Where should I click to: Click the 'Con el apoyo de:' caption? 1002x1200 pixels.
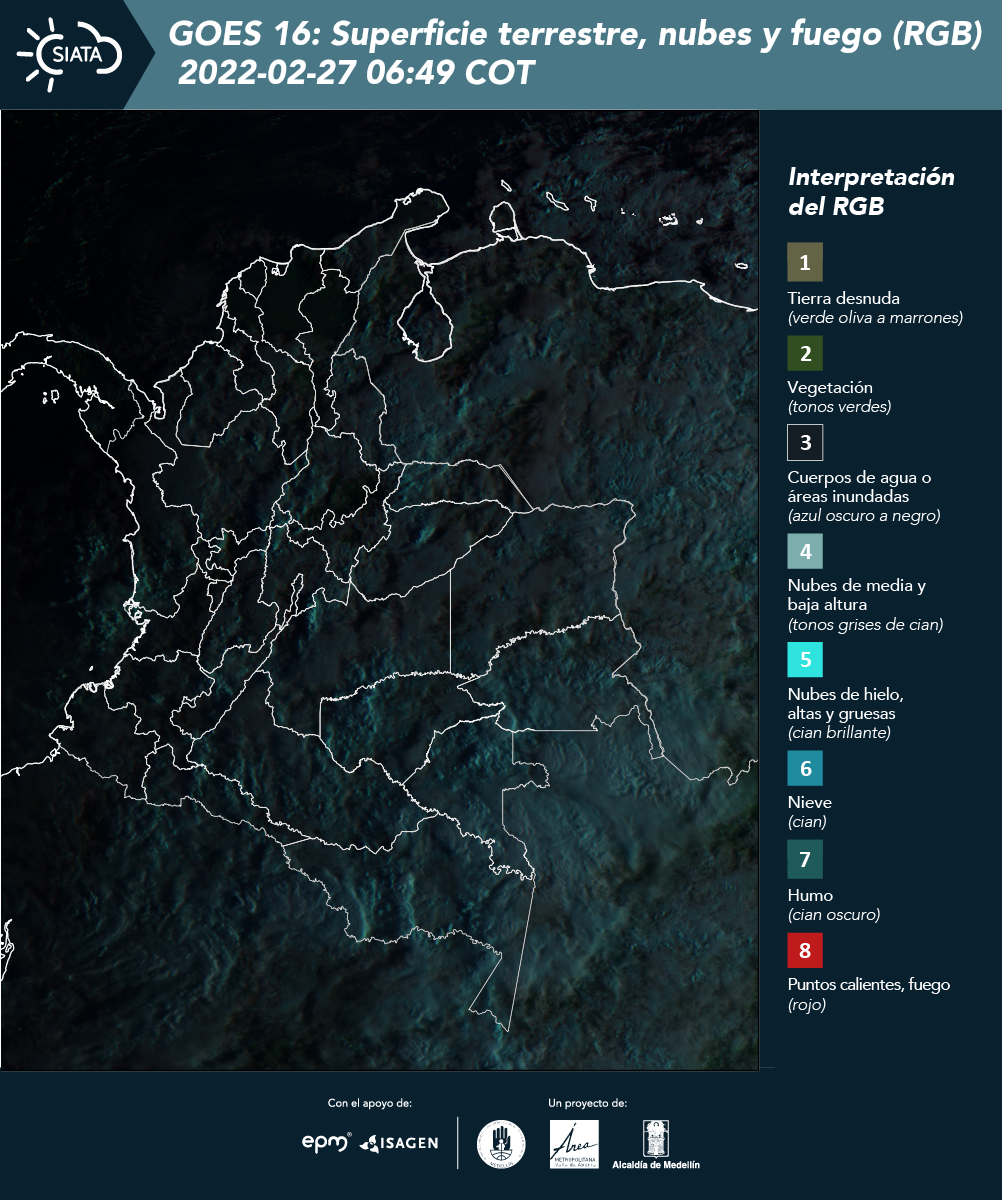click(x=370, y=1103)
